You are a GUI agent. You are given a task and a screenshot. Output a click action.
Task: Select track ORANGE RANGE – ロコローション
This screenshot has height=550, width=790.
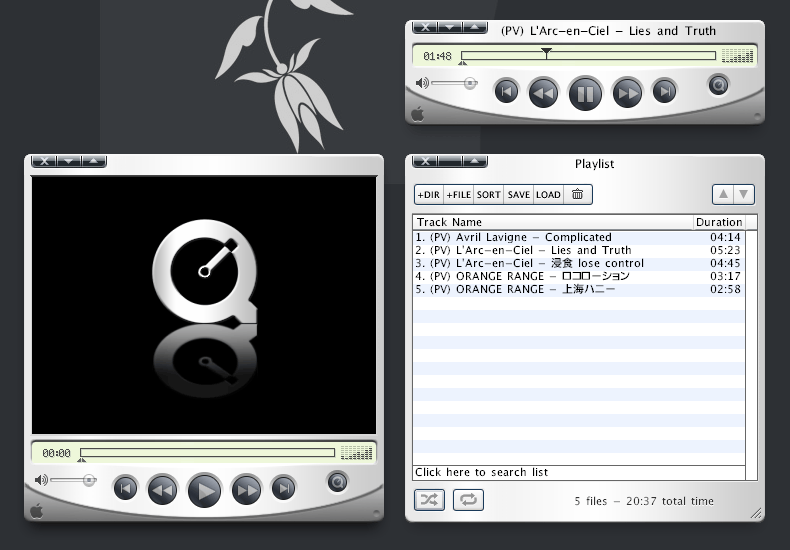578,277
